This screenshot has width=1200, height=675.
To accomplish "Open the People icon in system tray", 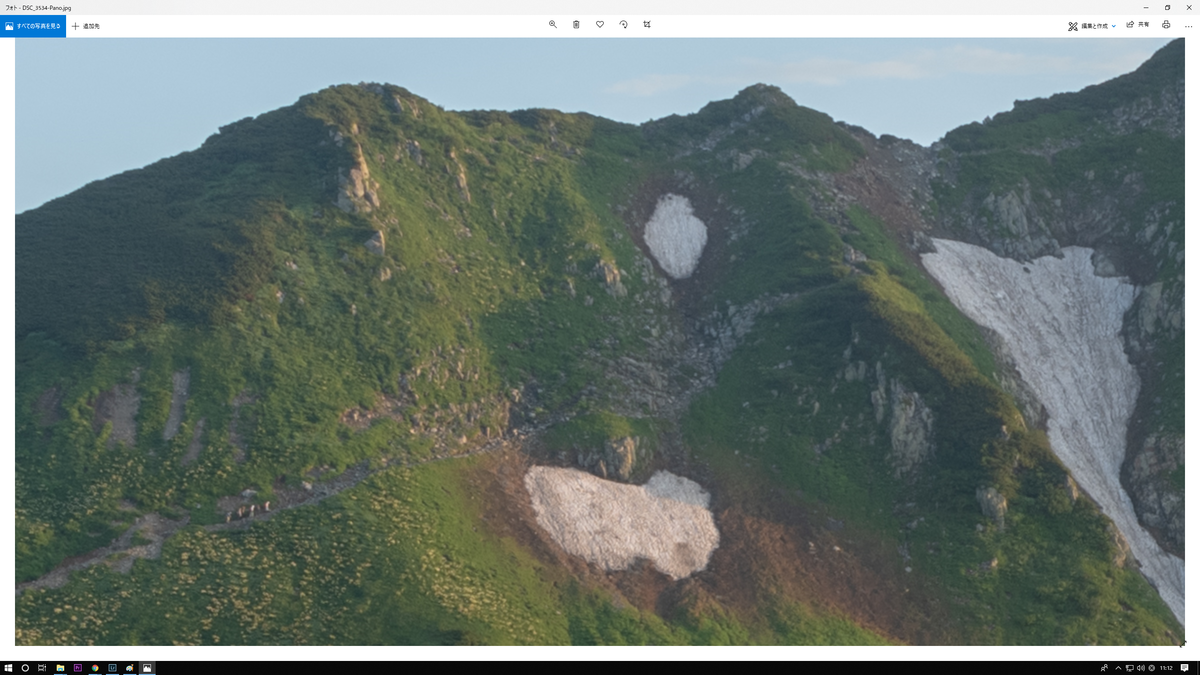I will click(x=1104, y=667).
